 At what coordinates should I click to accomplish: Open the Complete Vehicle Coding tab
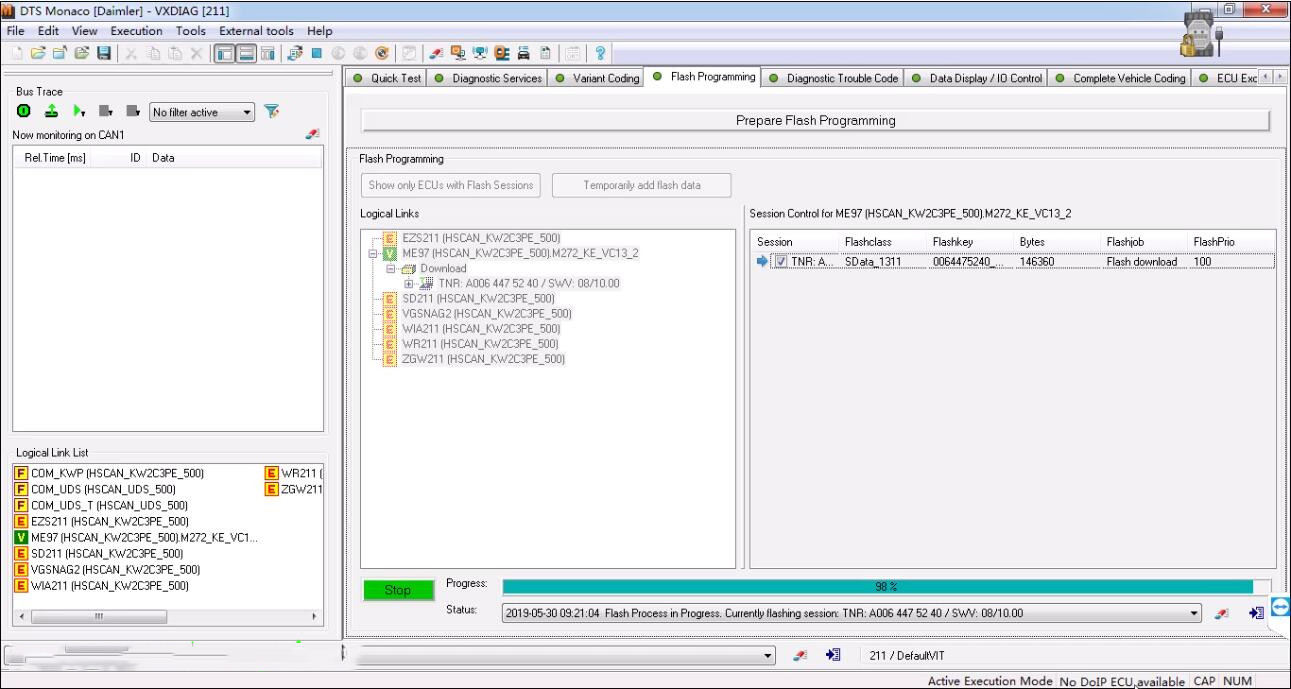pos(1121,78)
